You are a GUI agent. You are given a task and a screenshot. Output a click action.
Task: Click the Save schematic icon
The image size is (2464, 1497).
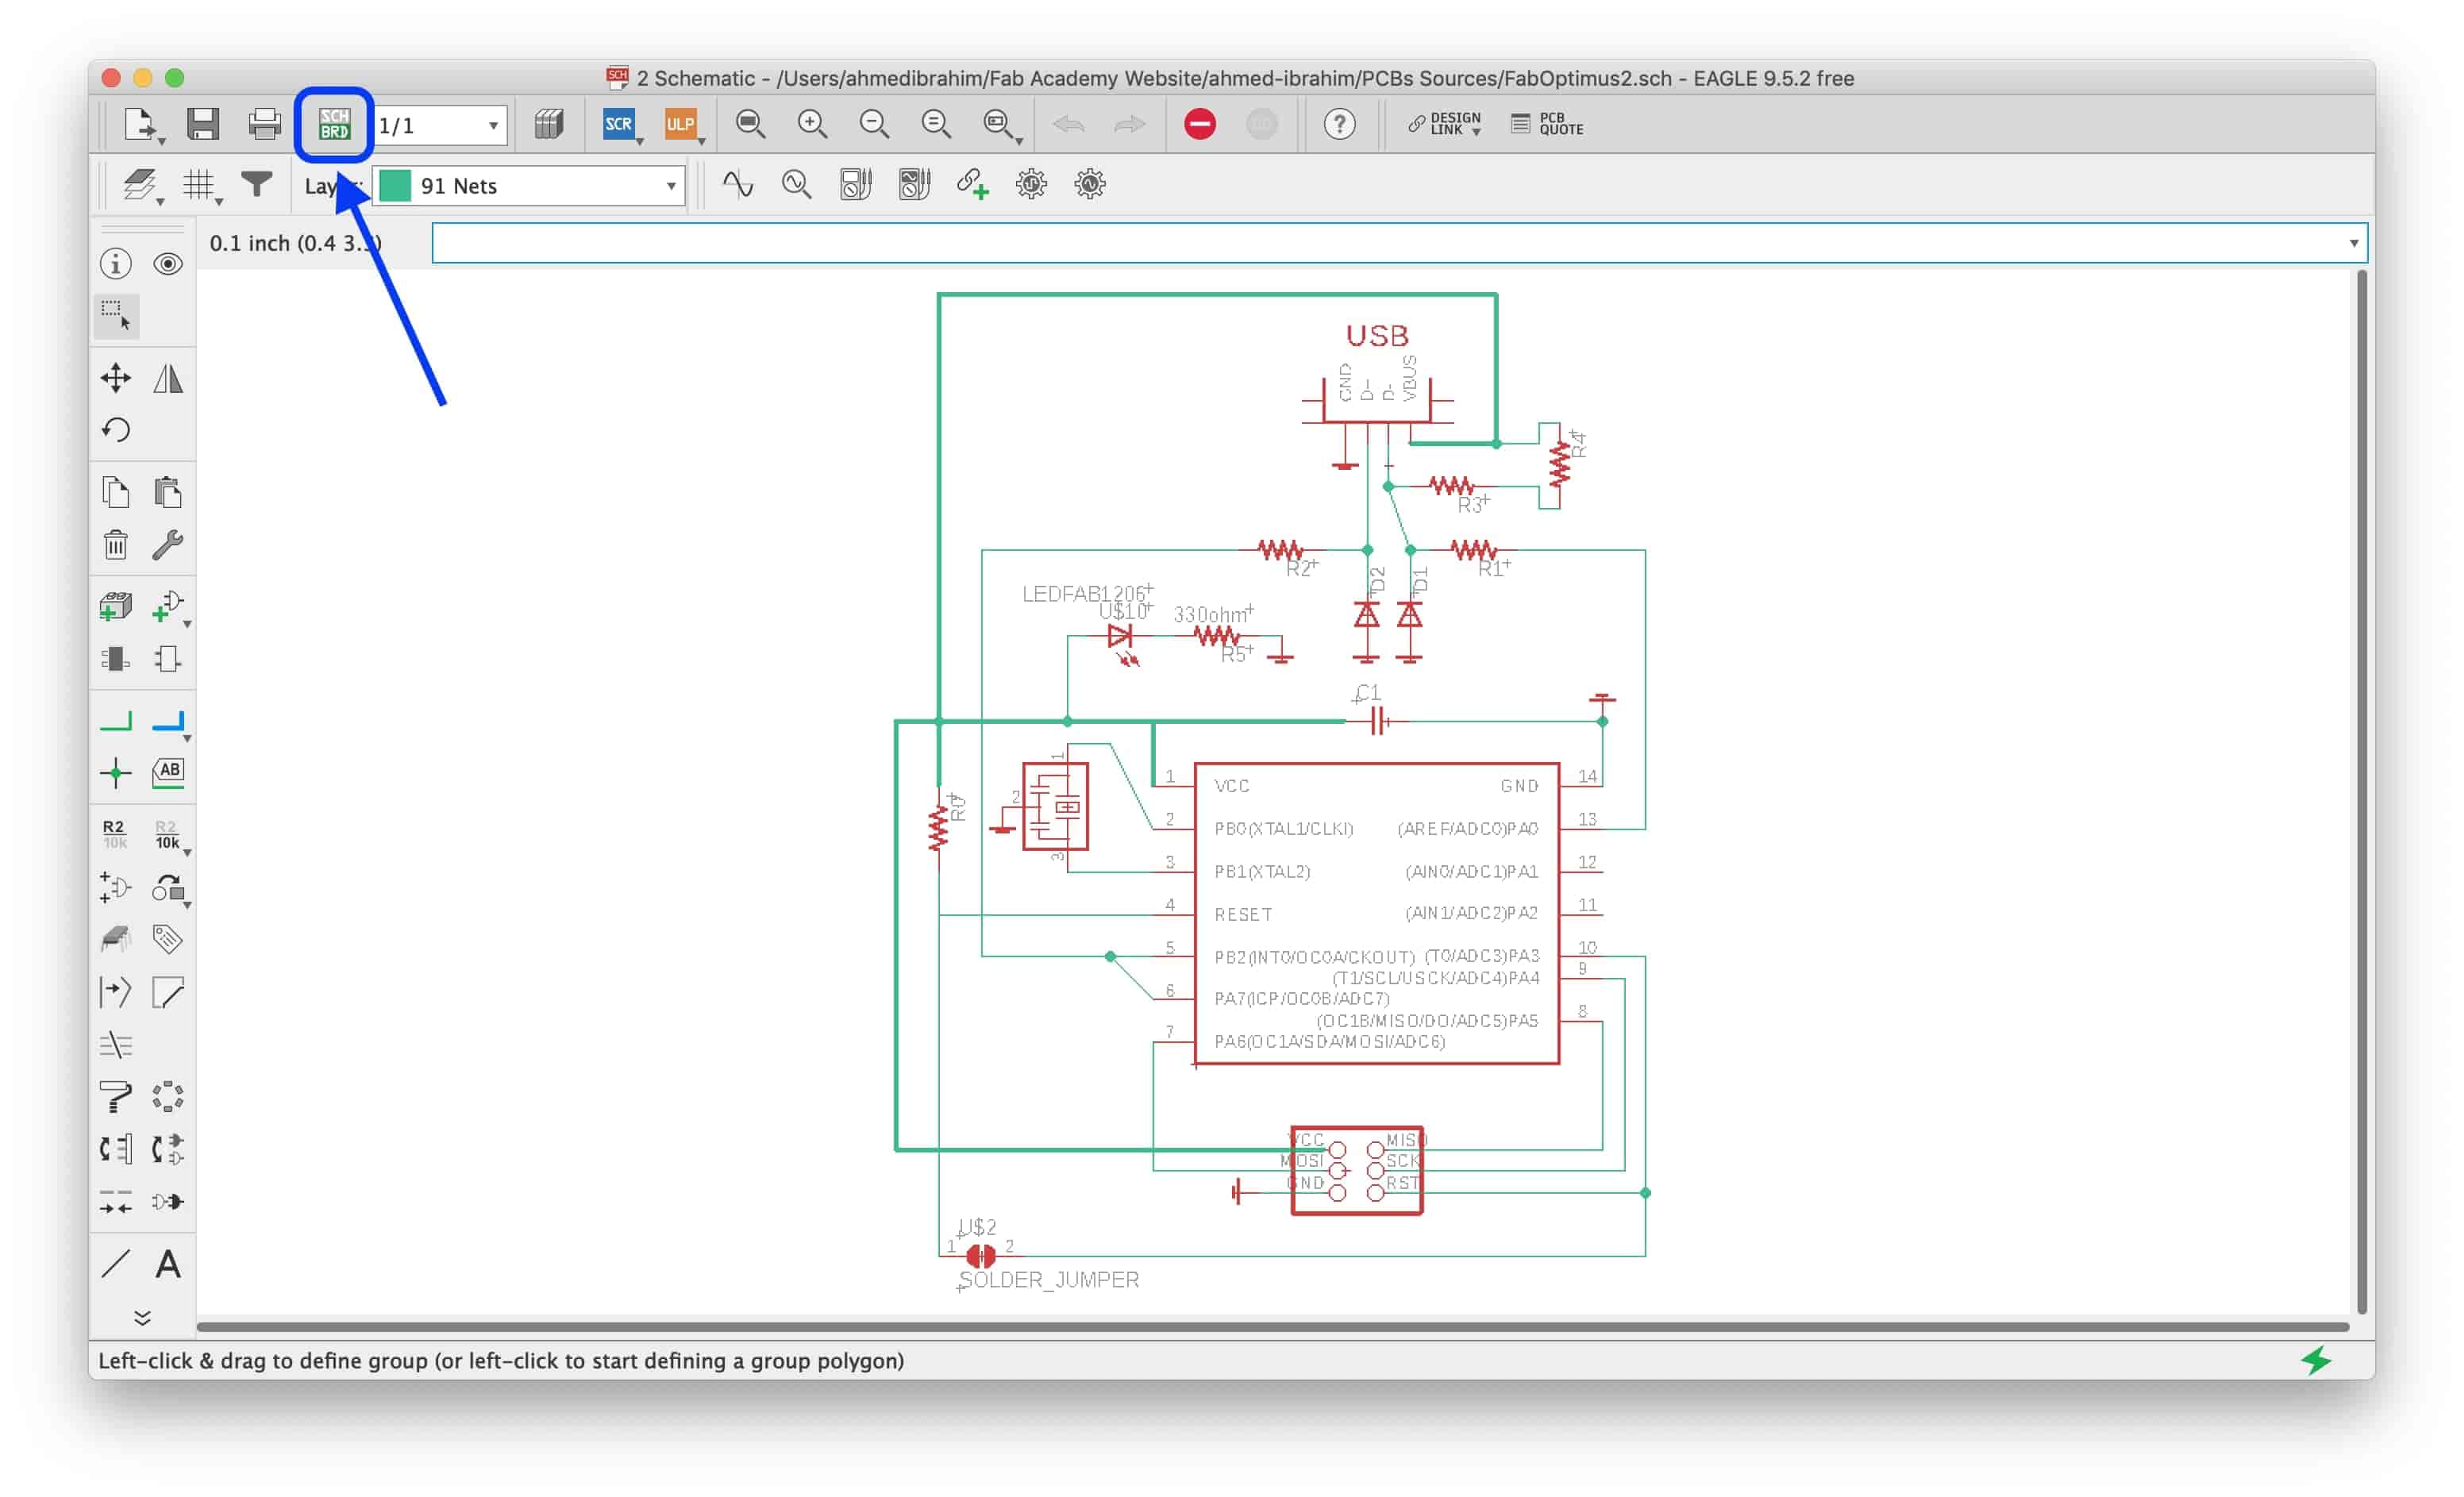click(x=203, y=124)
